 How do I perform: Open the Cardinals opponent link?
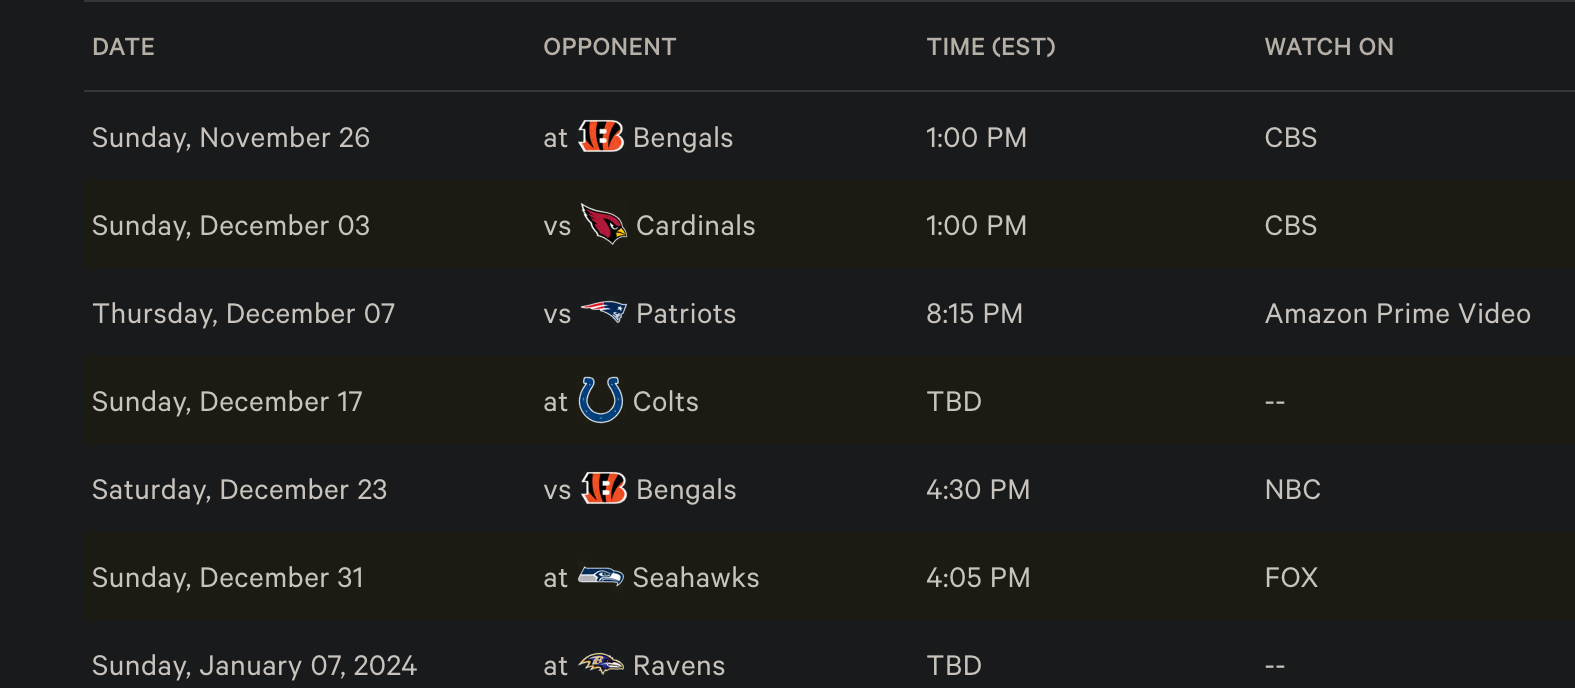(x=696, y=226)
